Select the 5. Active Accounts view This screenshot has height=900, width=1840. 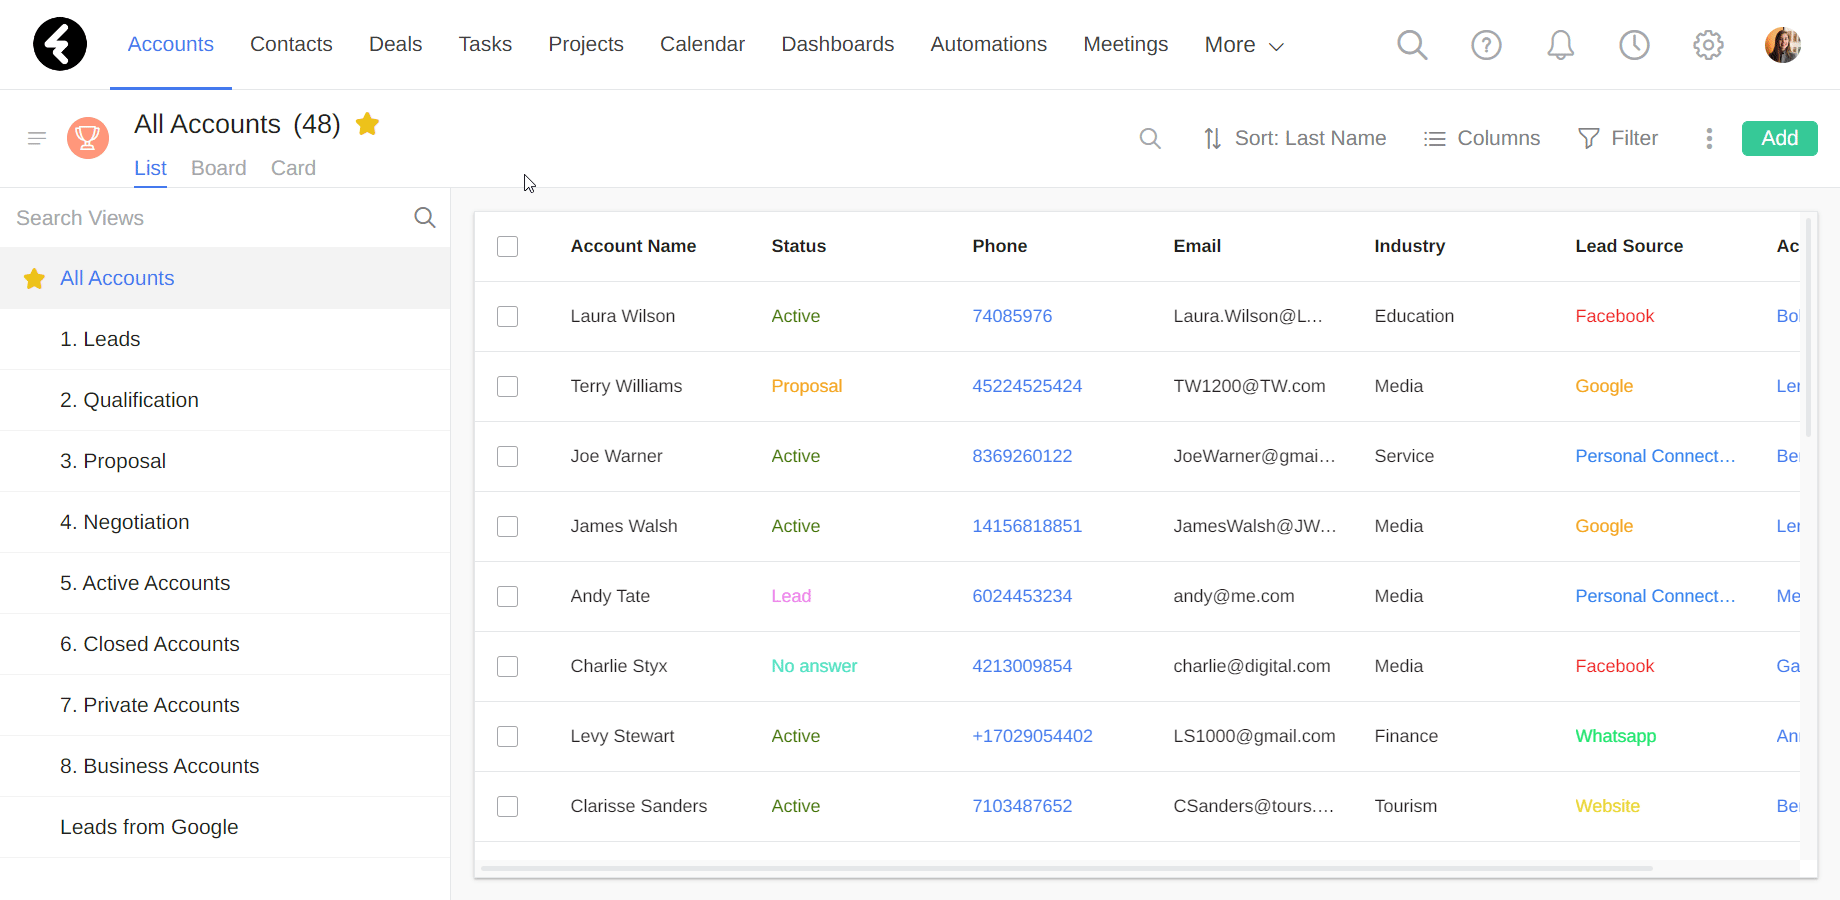[x=225, y=583]
